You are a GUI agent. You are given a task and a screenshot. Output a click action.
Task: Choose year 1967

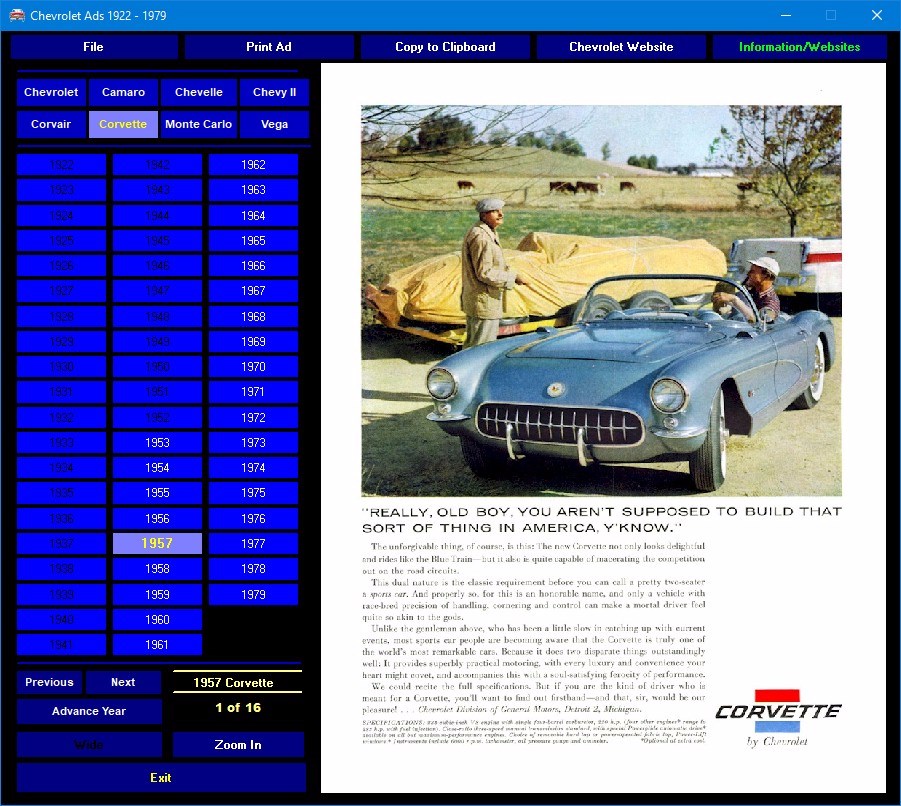coord(253,291)
